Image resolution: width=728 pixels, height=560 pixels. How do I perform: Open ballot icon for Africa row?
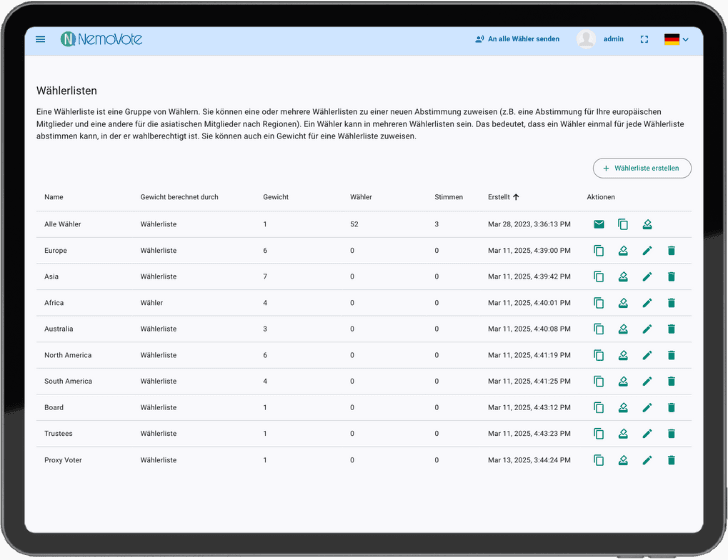point(623,303)
